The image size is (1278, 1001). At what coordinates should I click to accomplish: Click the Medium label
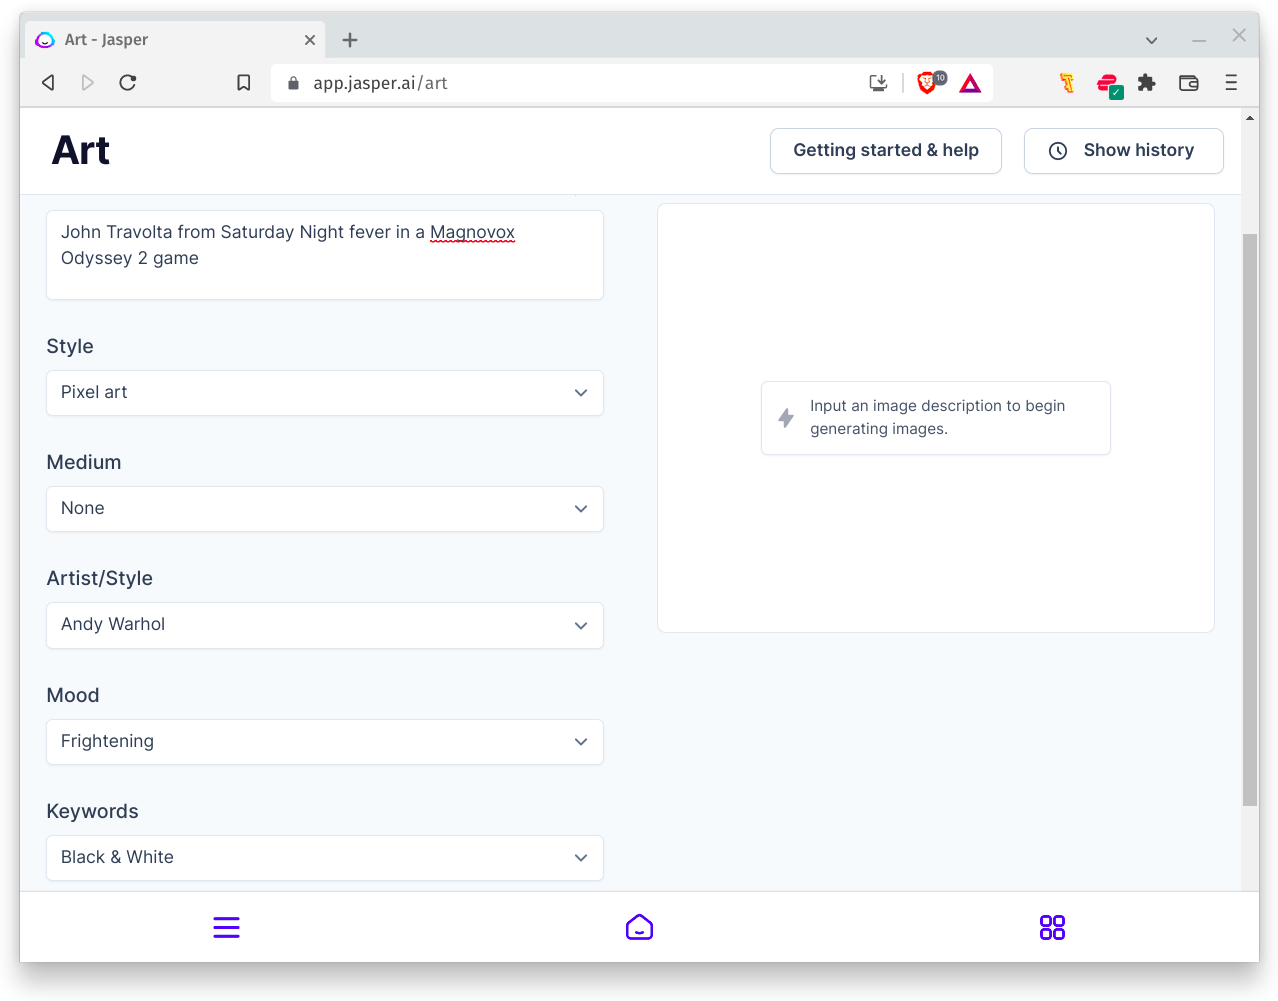click(x=84, y=462)
